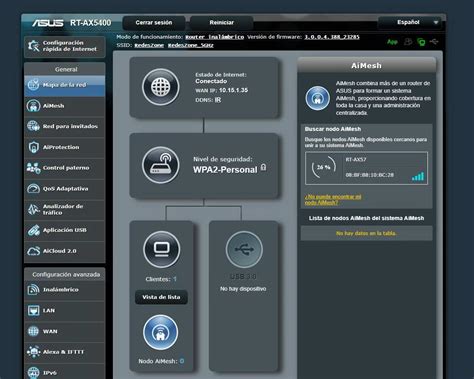474x379 pixels.
Task: Click the USB status icon in header
Action: tap(434, 42)
